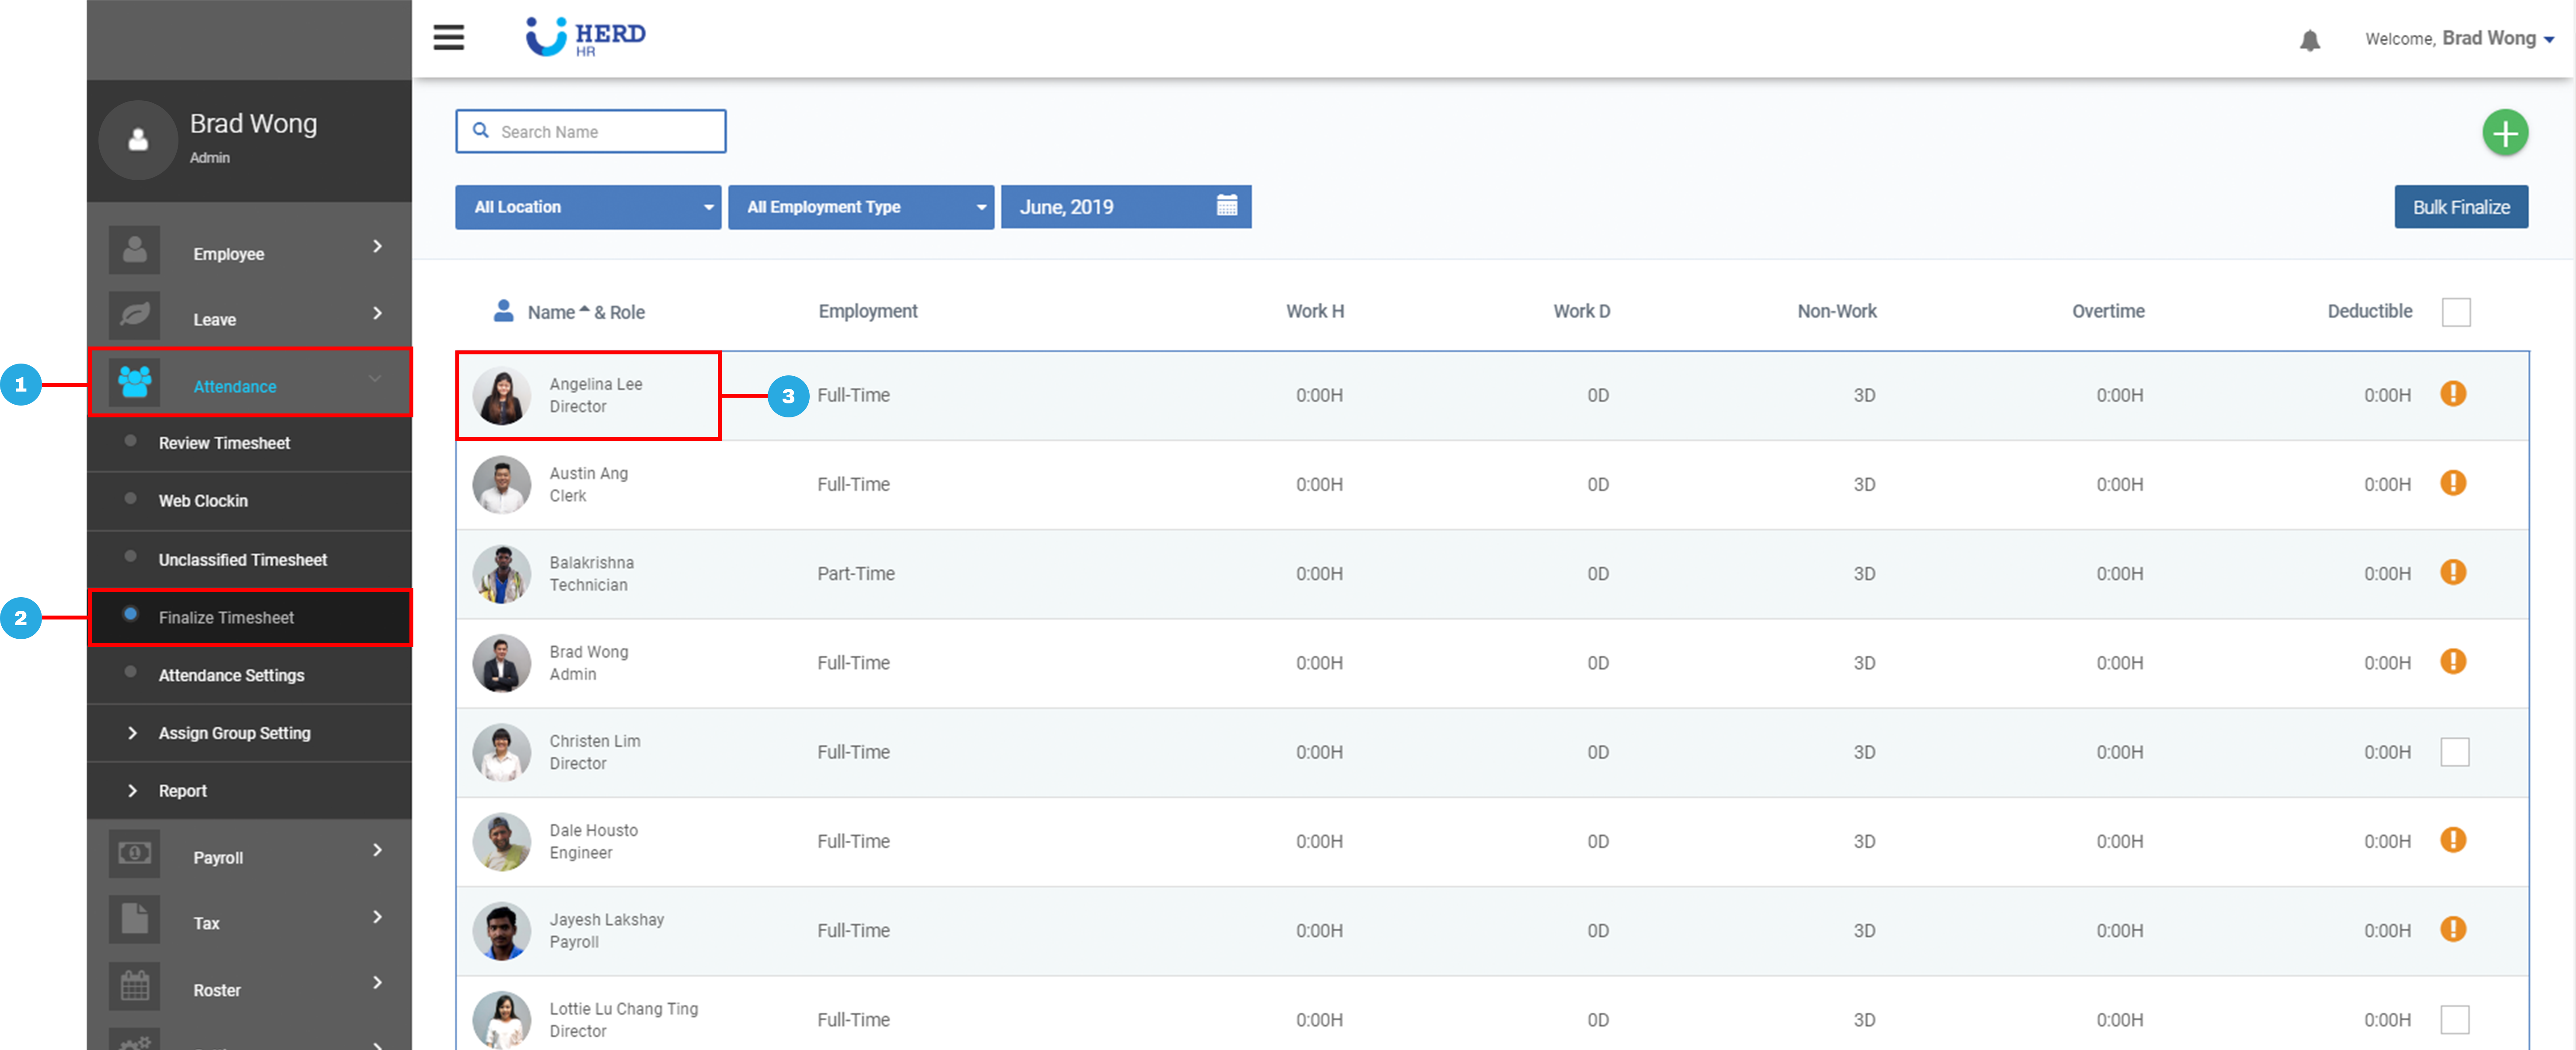Viewport: 2576px width, 1050px height.
Task: Open the hamburger menu icon
Action: pyautogui.click(x=448, y=37)
